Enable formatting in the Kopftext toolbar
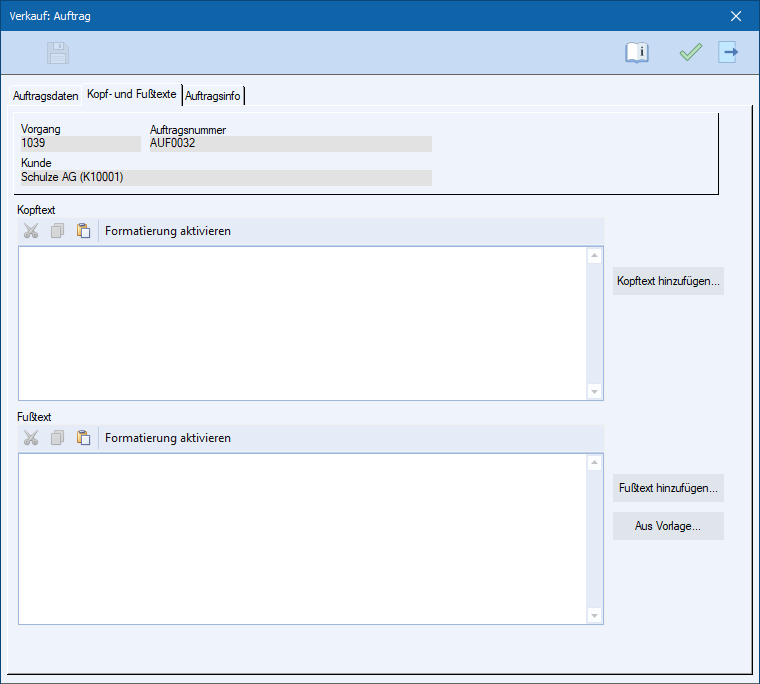The height and width of the screenshot is (684, 760). (168, 231)
